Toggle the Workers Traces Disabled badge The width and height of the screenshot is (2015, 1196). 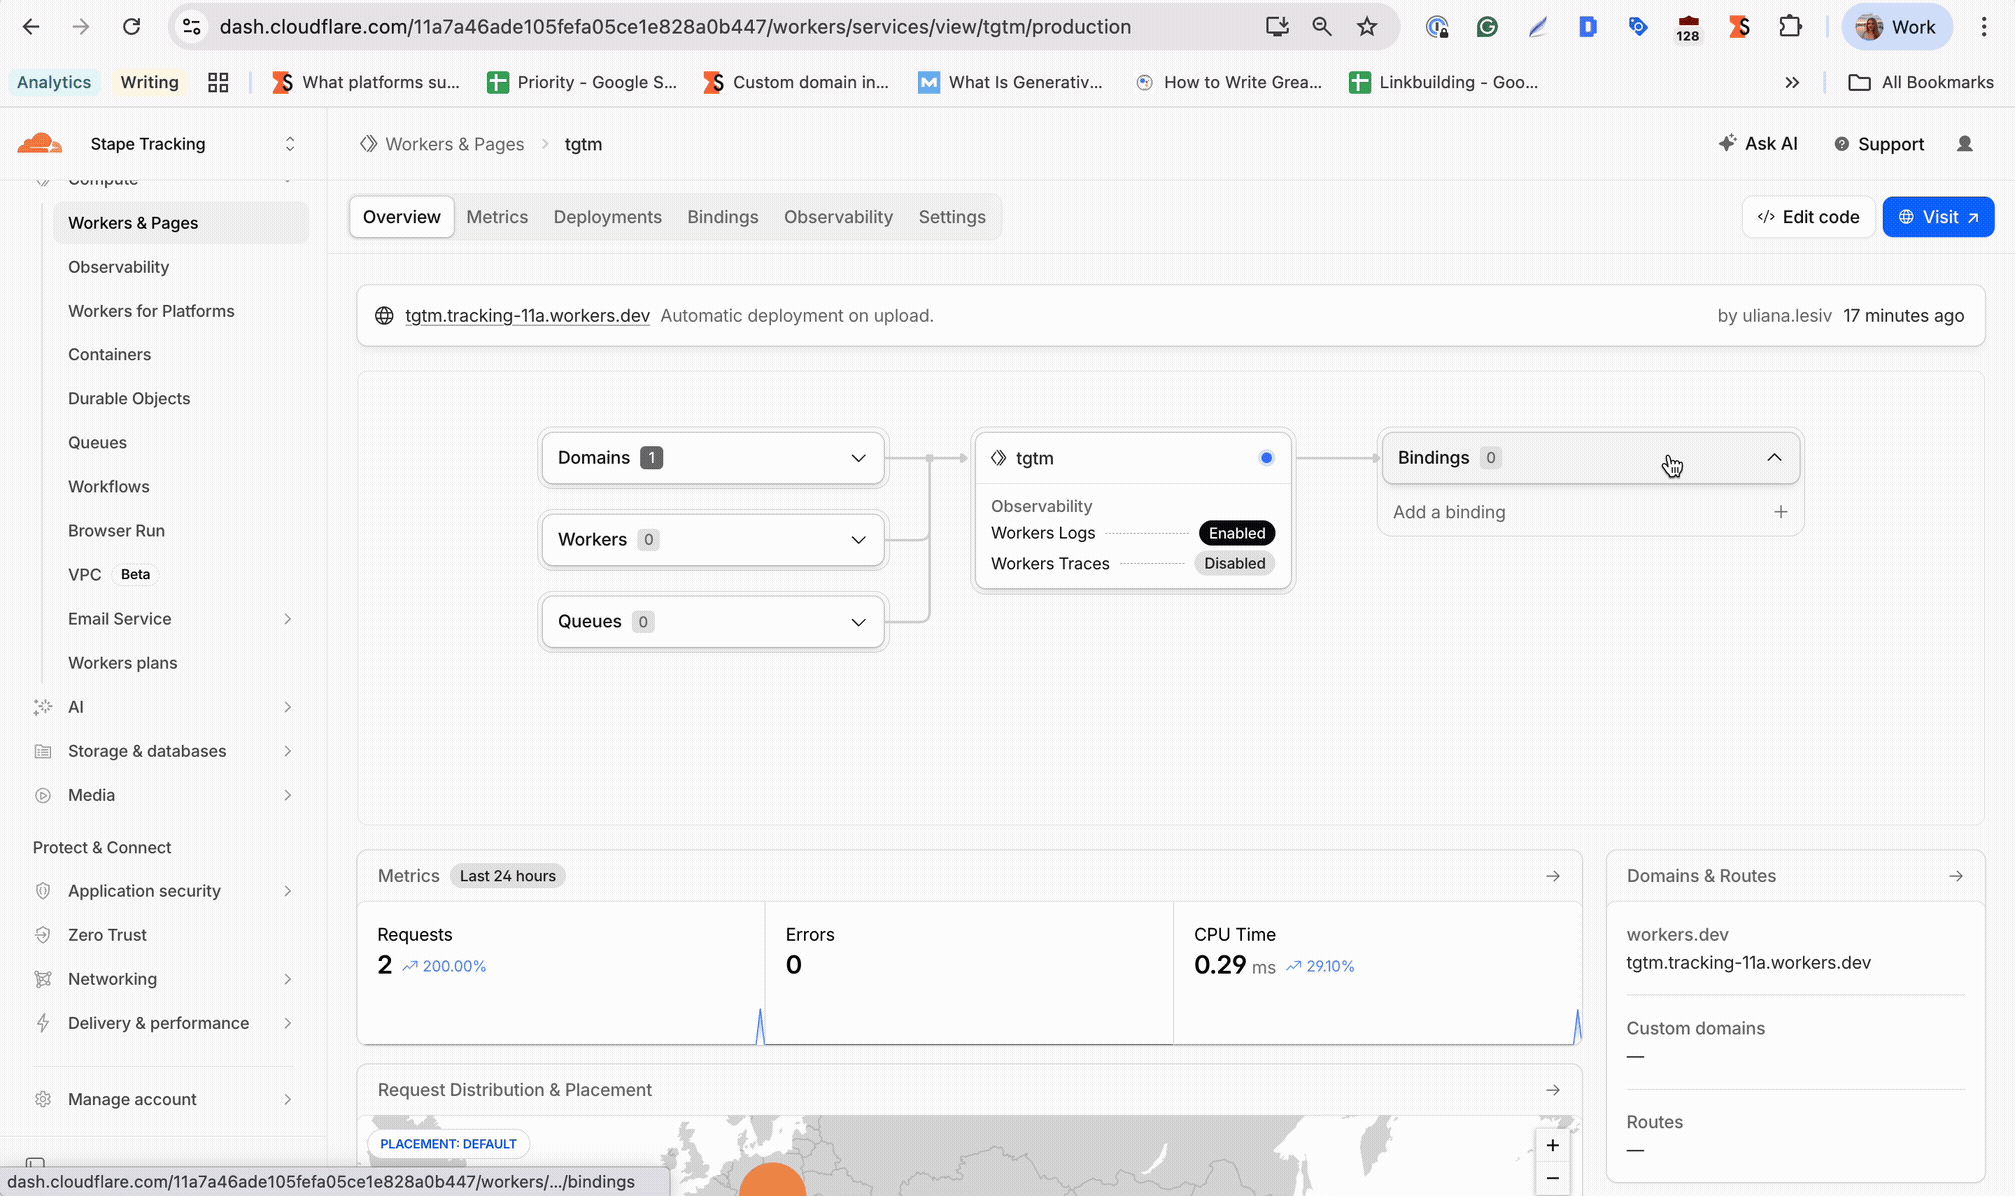(1235, 563)
